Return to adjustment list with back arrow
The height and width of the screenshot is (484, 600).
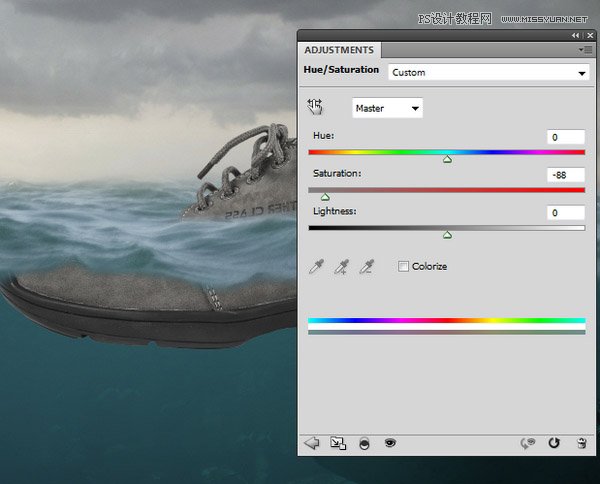click(311, 442)
